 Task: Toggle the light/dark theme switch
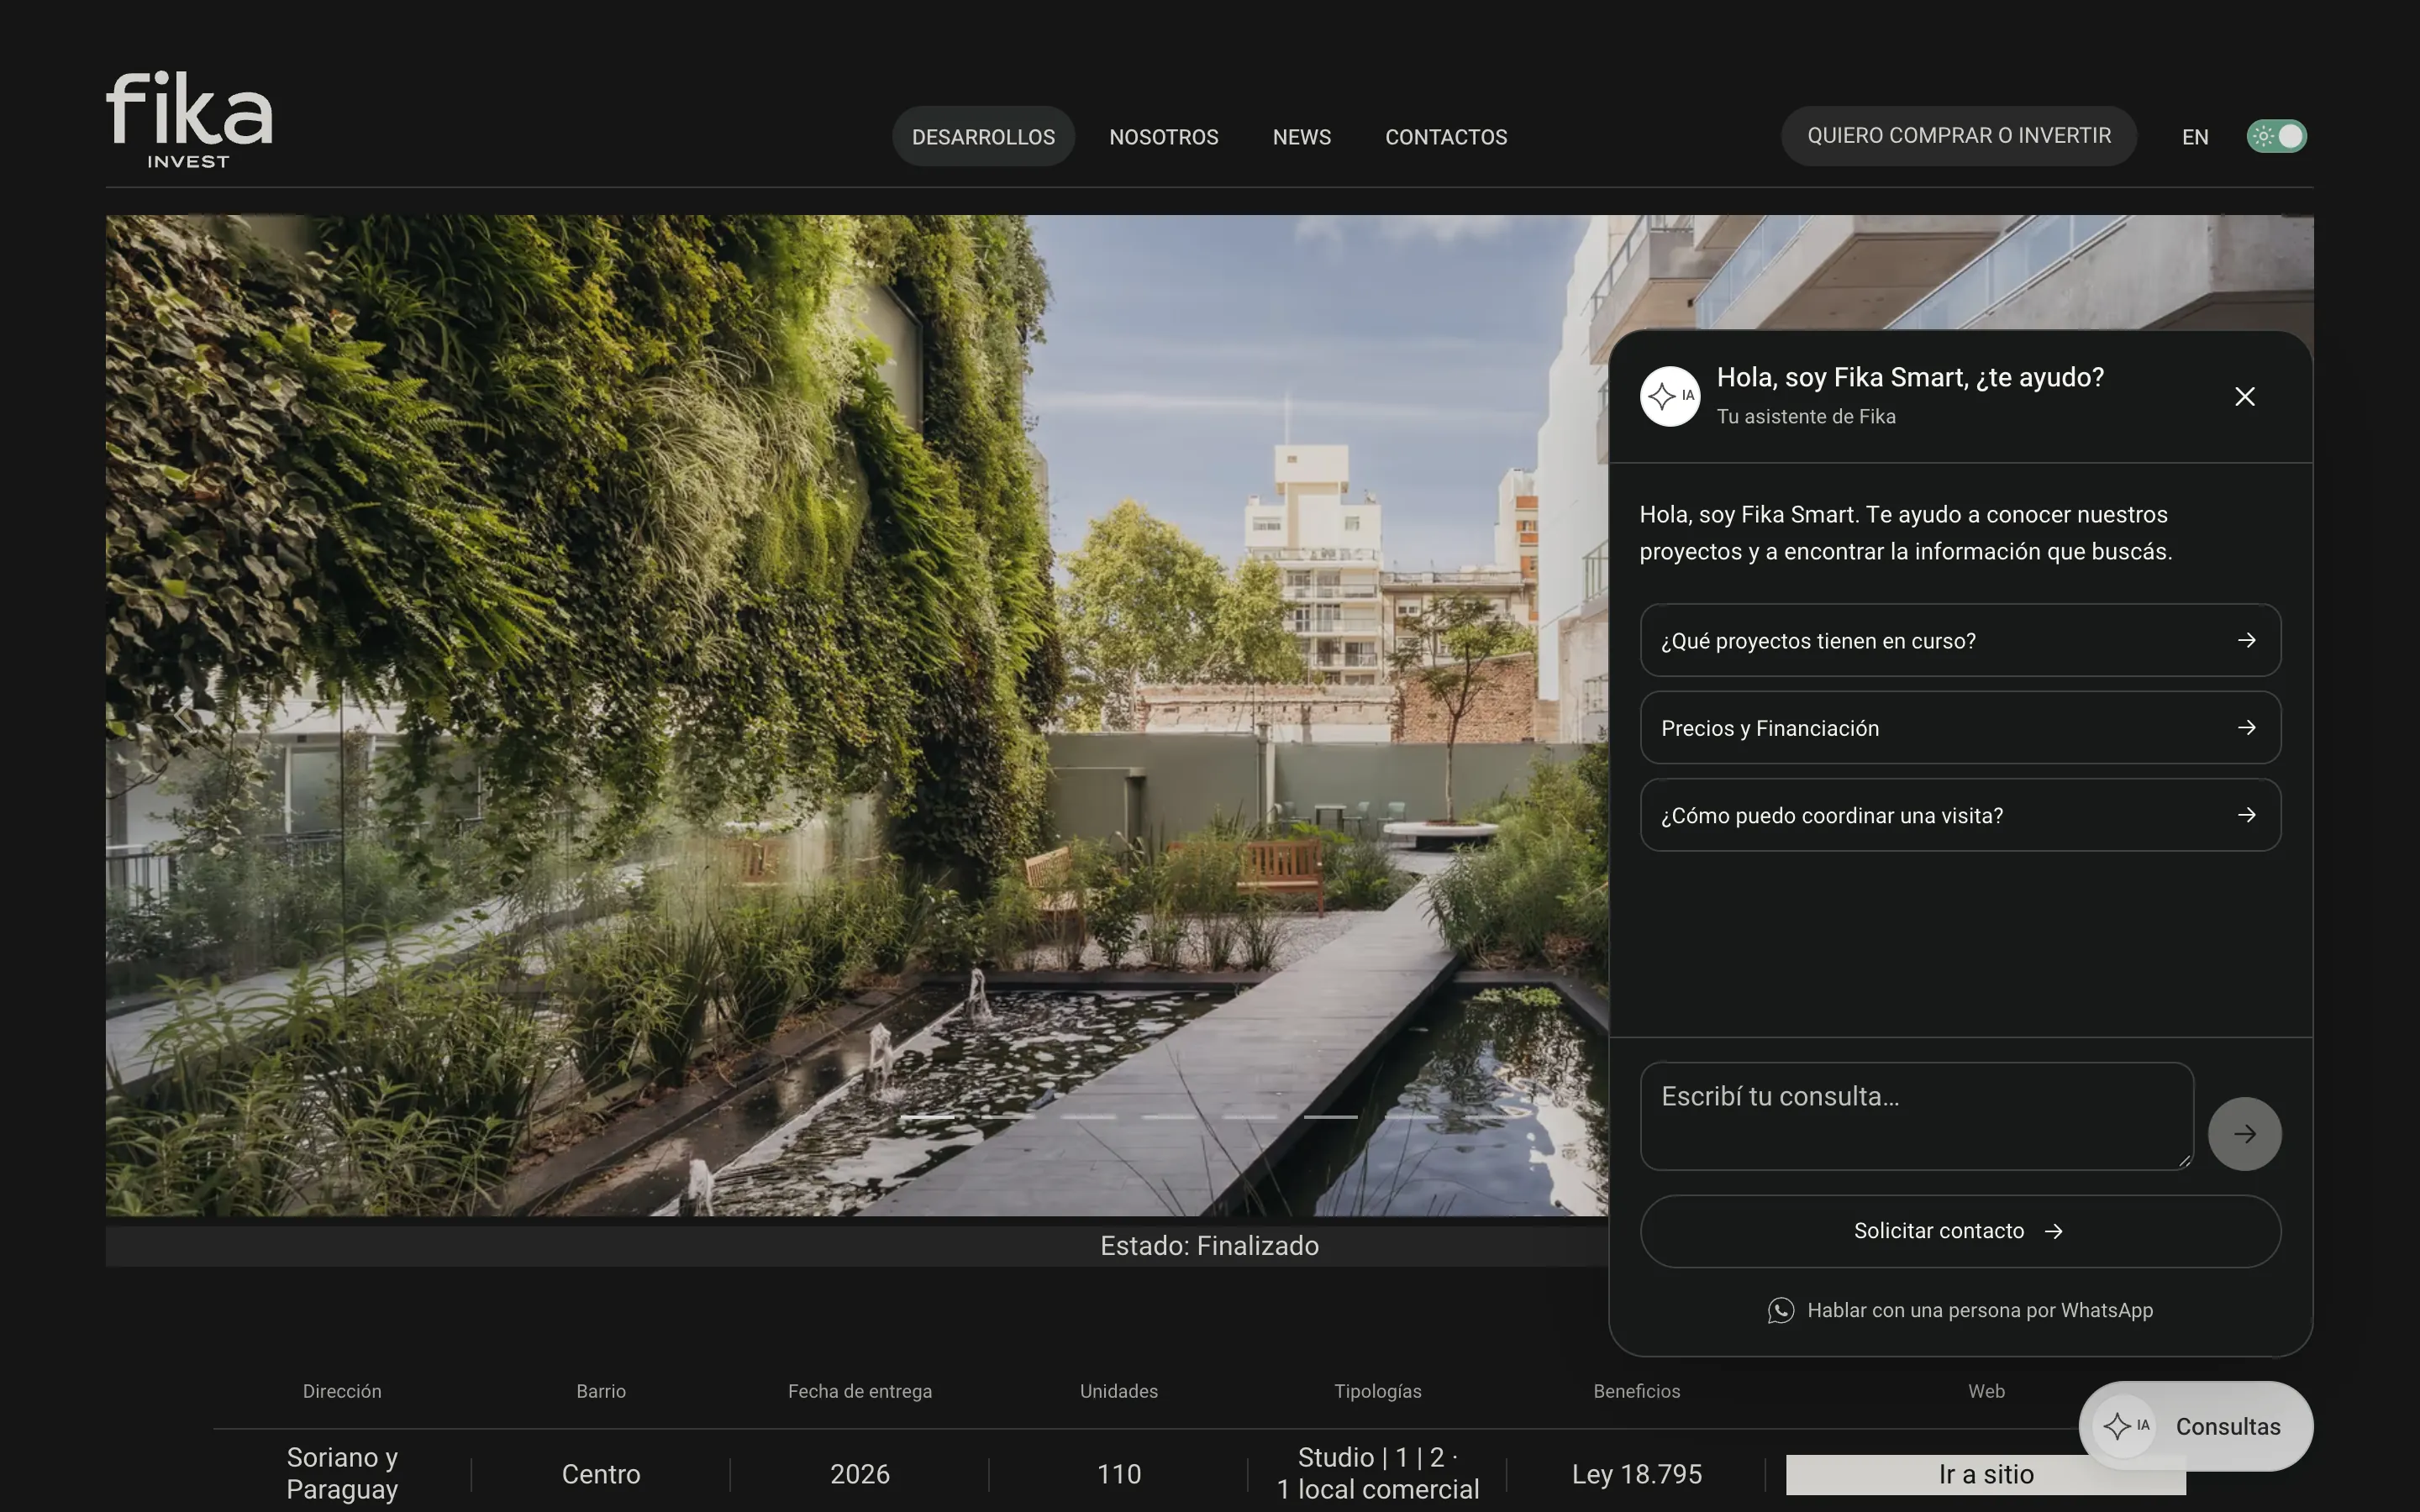pyautogui.click(x=2277, y=136)
